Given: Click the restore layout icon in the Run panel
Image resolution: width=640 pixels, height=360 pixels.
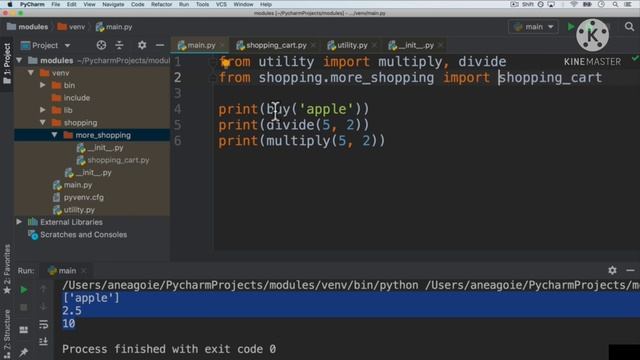Looking at the screenshot, I should pos(24,329).
